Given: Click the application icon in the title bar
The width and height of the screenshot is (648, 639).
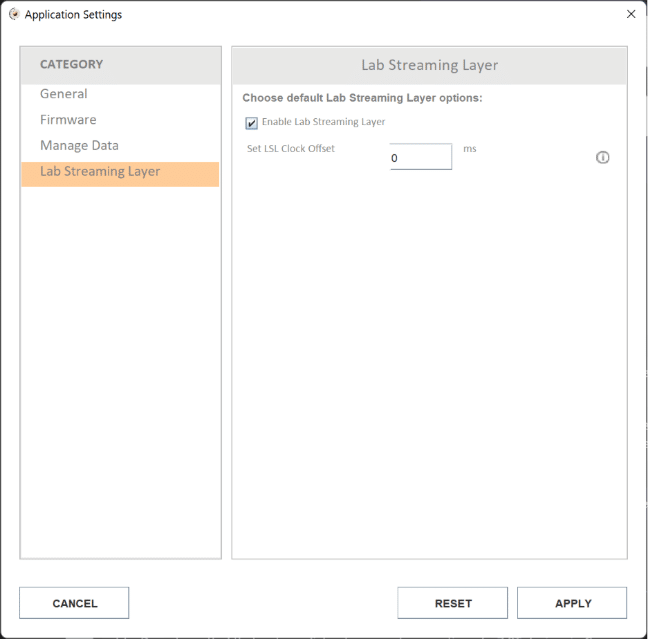Looking at the screenshot, I should tap(14, 15).
